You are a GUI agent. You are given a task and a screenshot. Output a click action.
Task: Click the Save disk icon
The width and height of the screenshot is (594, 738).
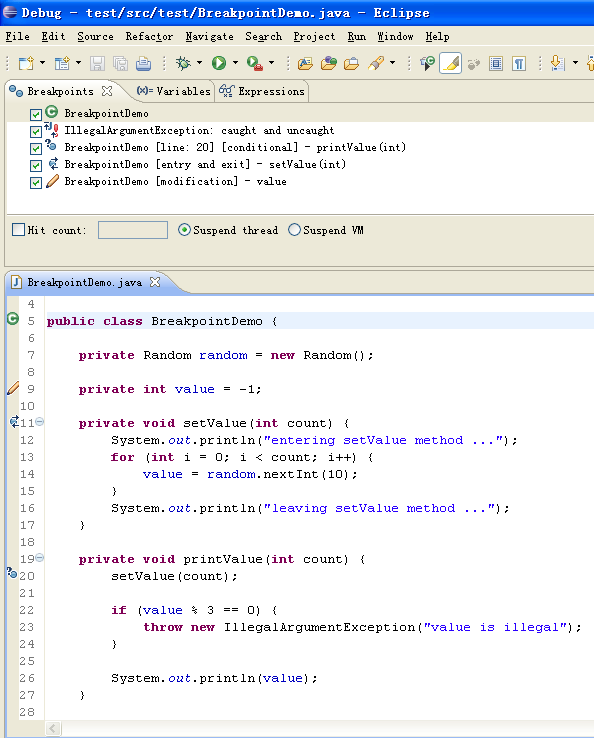point(97,63)
